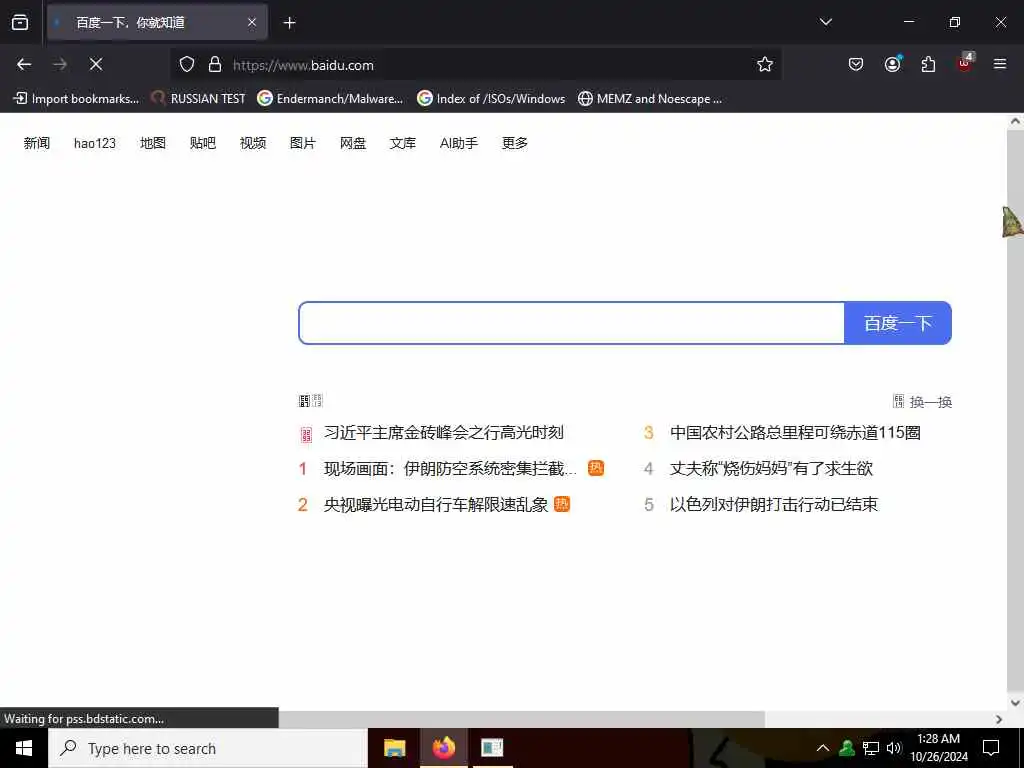Open the 新闻 link

37,143
